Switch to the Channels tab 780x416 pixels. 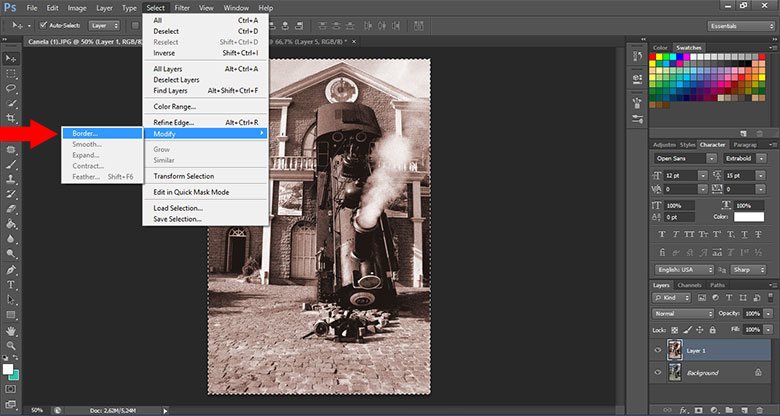(x=691, y=285)
